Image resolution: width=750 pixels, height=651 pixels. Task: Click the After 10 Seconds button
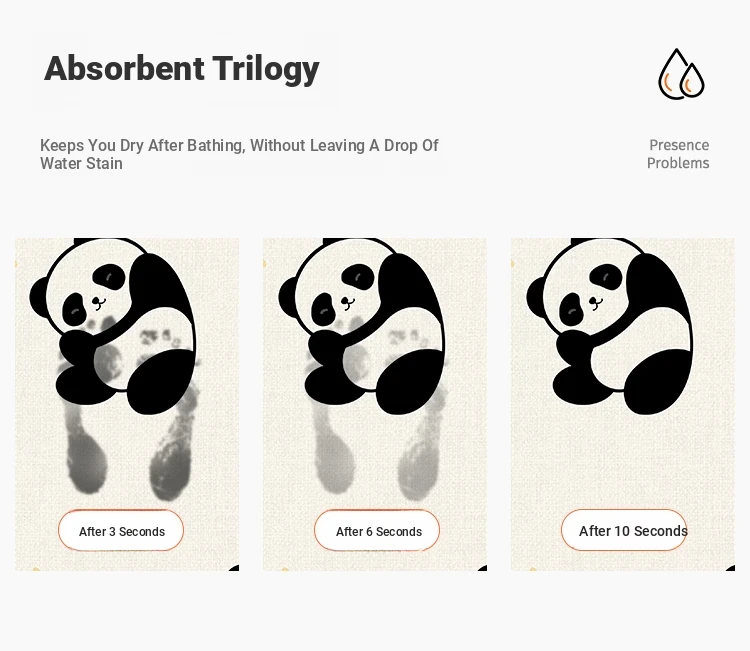(x=624, y=530)
